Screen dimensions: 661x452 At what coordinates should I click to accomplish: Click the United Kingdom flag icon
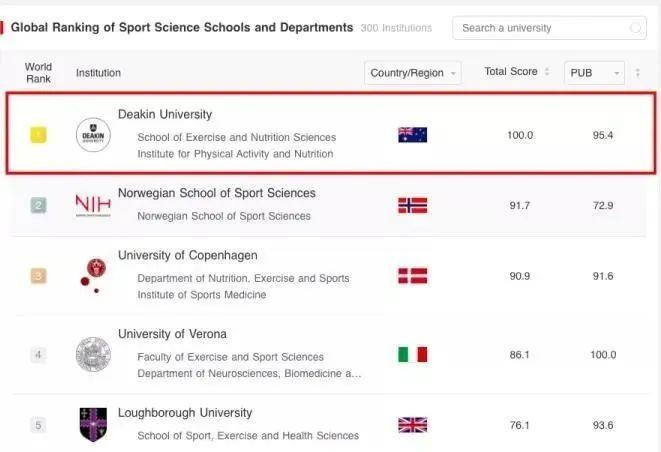pyautogui.click(x=412, y=425)
